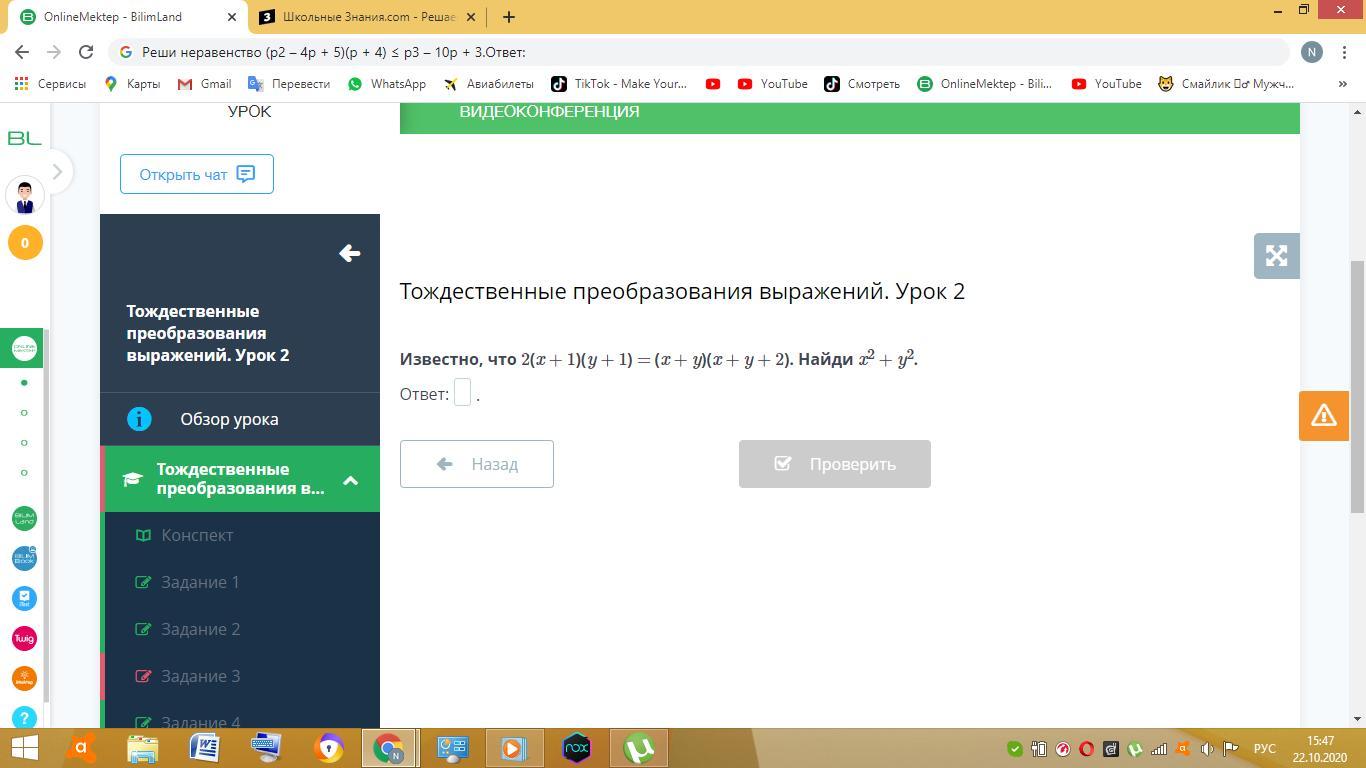Image resolution: width=1366 pixels, height=768 pixels.
Task: Open the TikTok - Make Your... bookmark
Action: point(619,84)
